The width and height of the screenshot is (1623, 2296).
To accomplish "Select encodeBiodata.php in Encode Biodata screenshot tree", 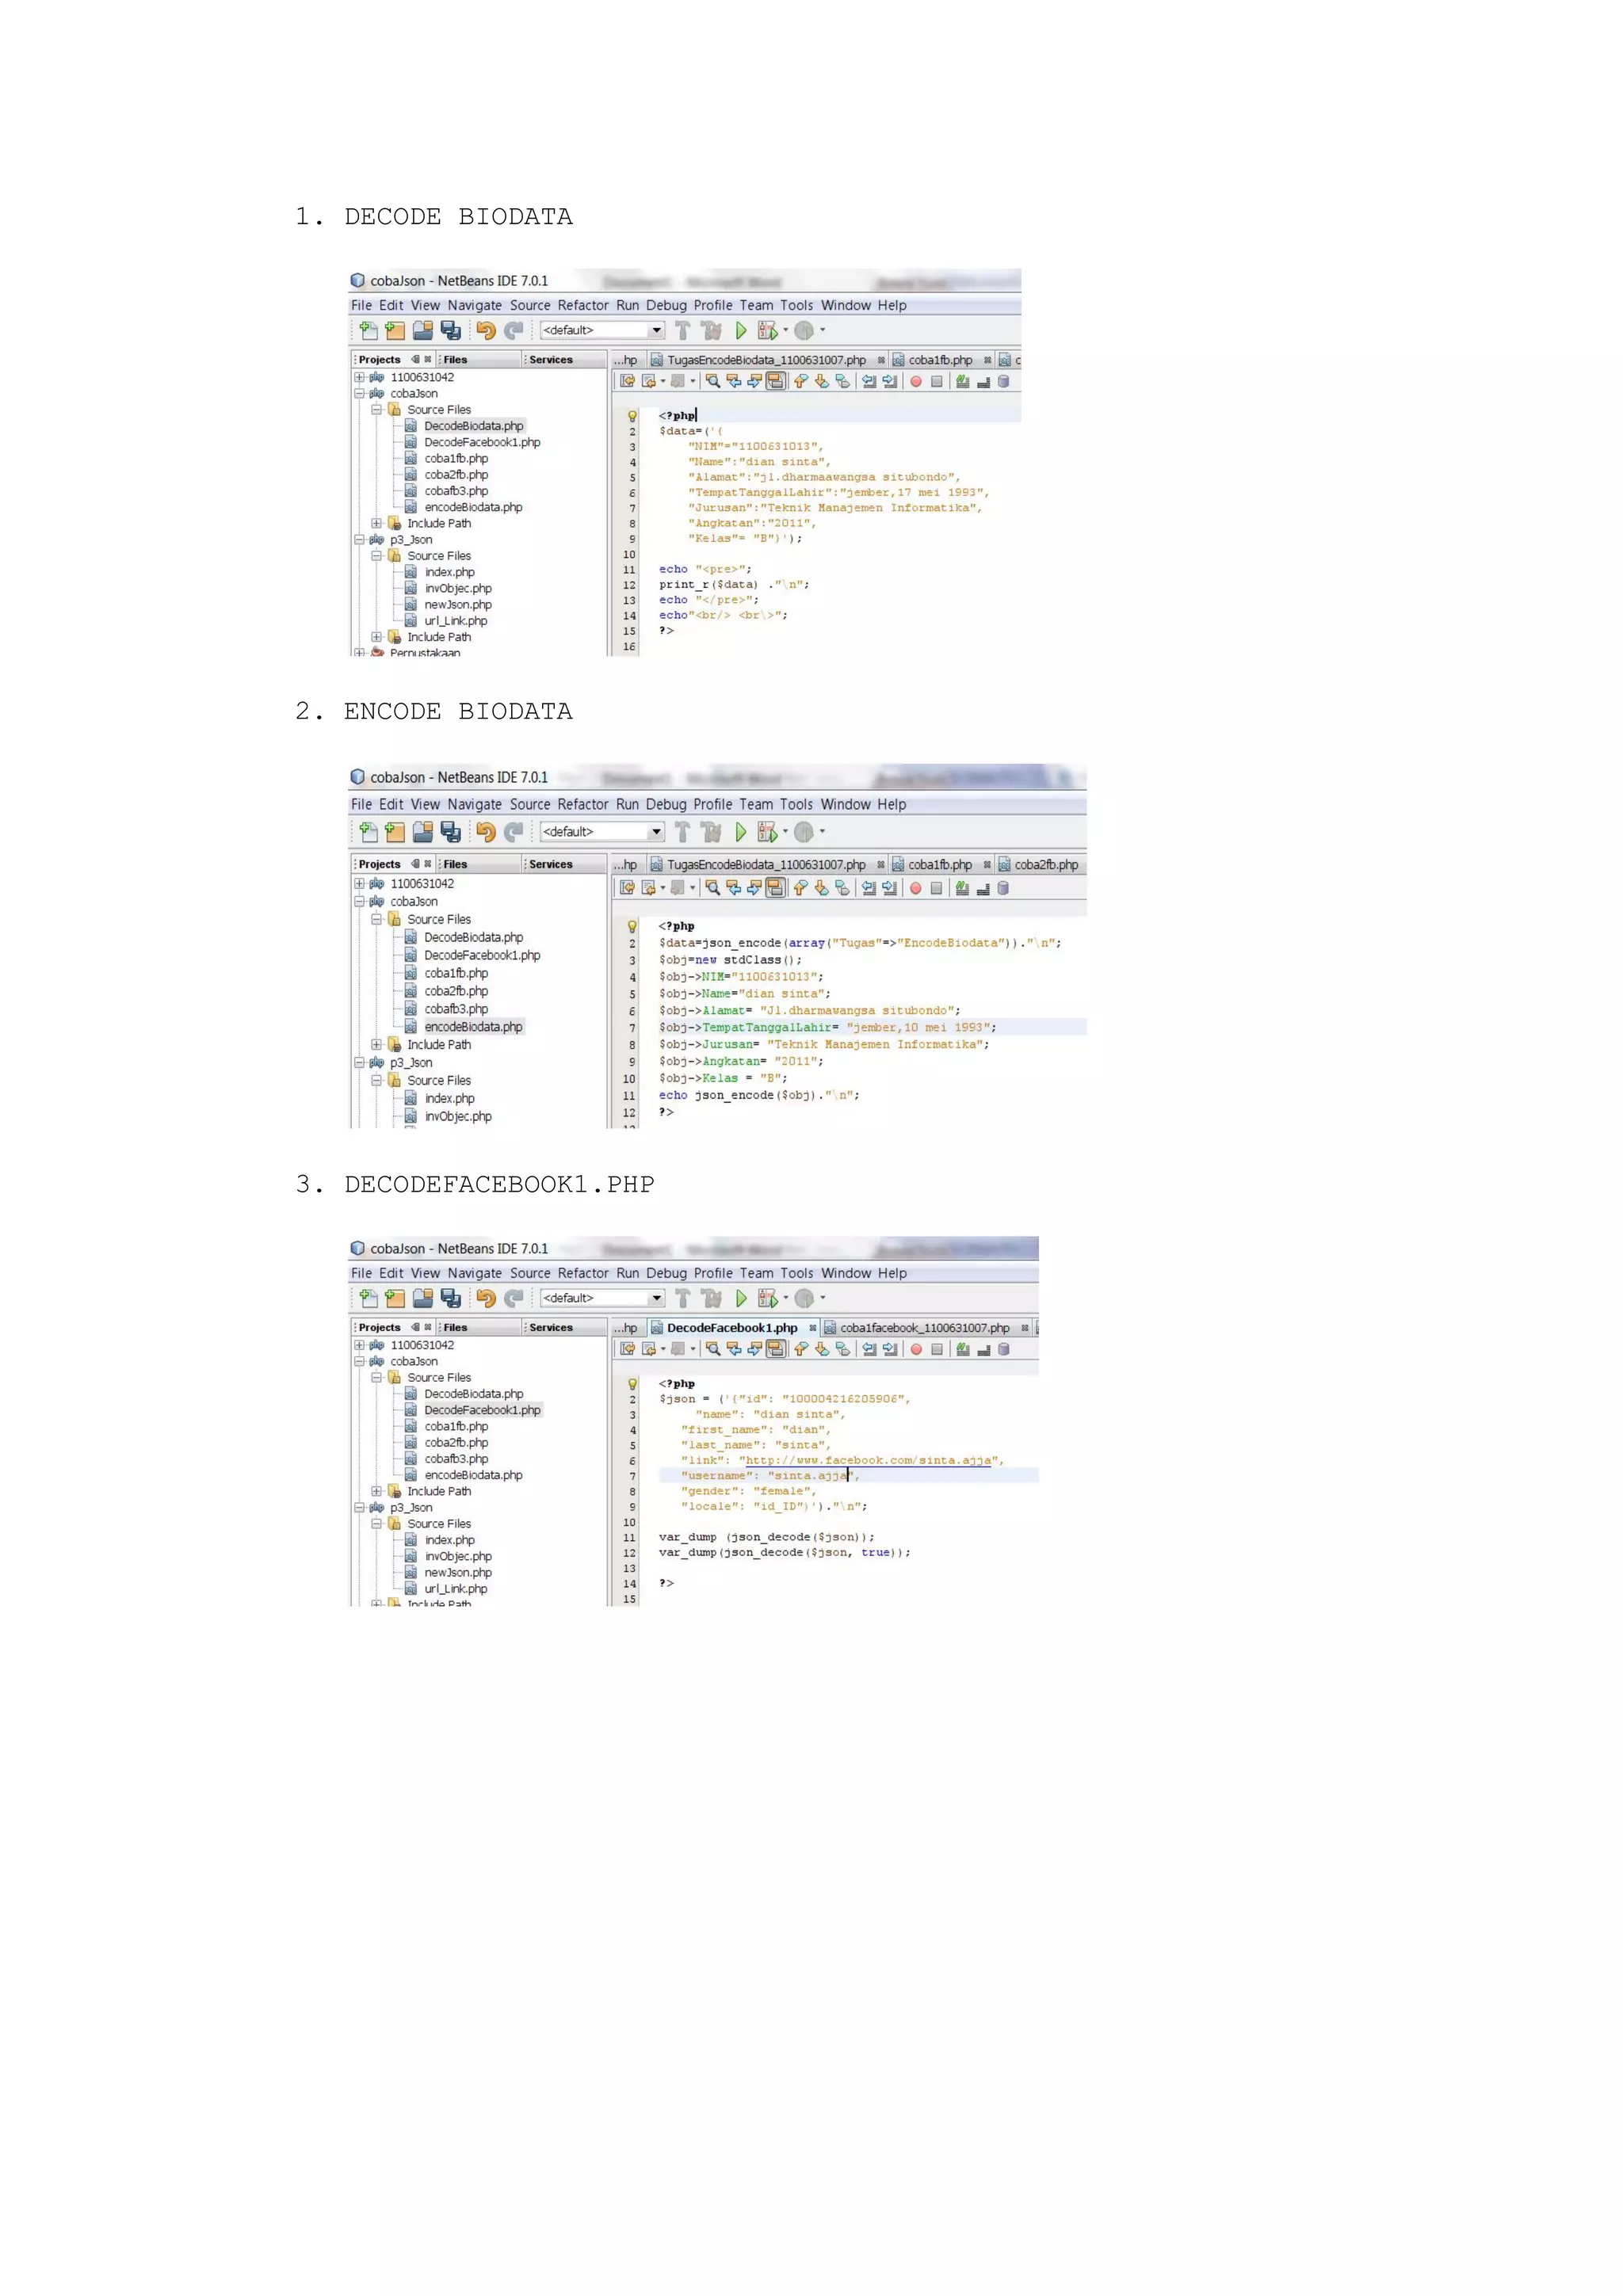I will point(473,1027).
